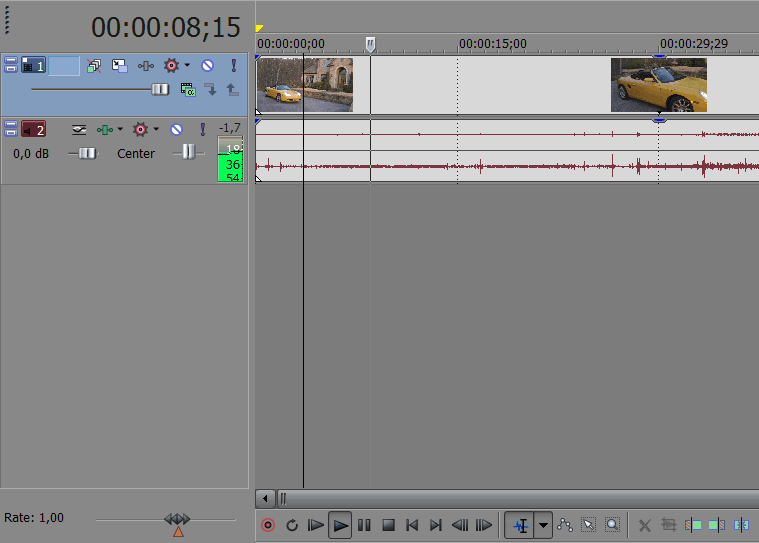Solo audio track 2
The width and height of the screenshot is (759, 543).
point(203,129)
